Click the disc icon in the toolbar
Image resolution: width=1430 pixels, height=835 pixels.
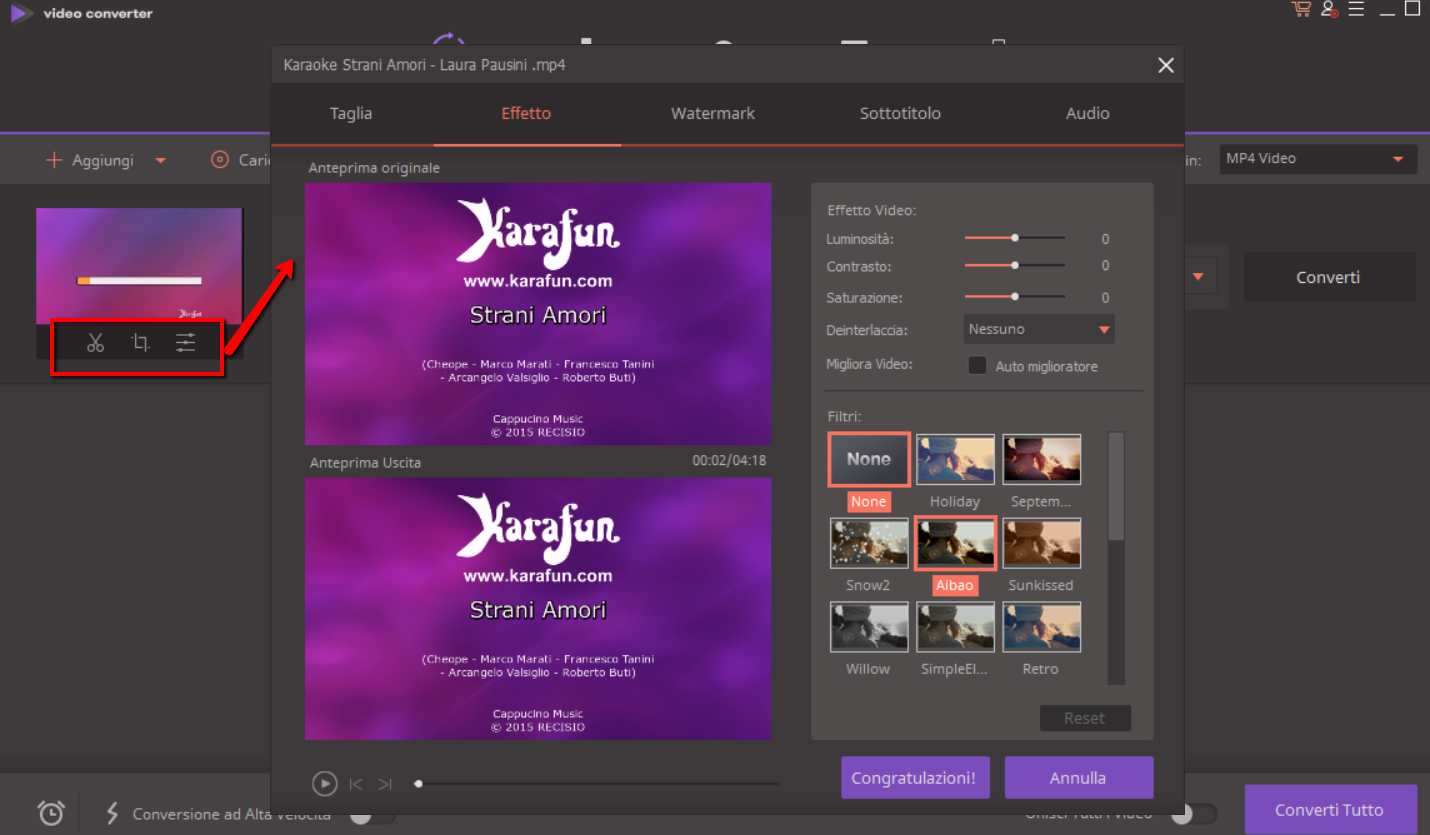(219, 160)
